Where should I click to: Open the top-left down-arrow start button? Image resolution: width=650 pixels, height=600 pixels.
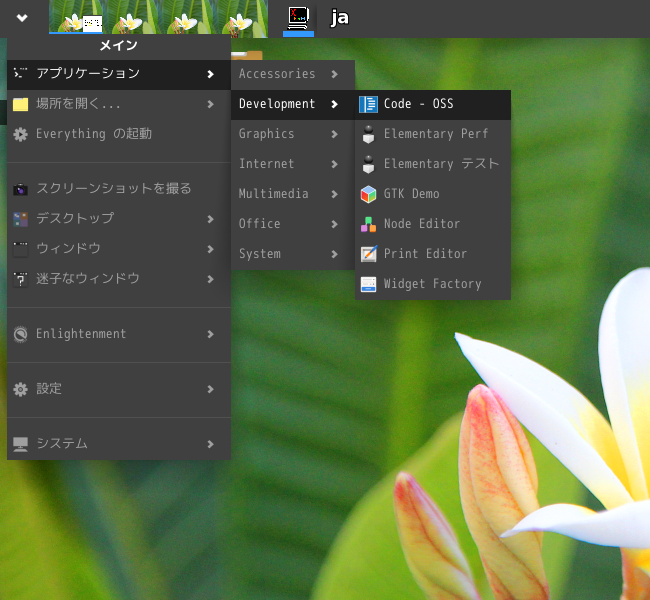coord(22,17)
